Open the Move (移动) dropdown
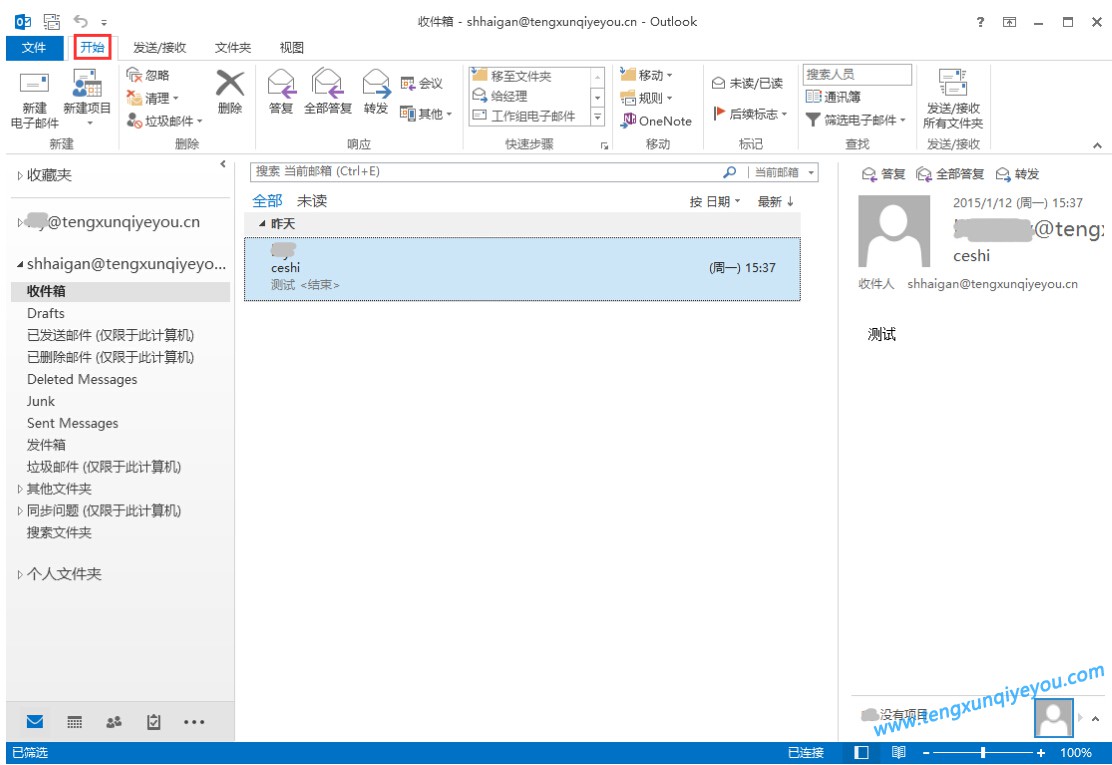The image size is (1112, 765). pyautogui.click(x=646, y=74)
